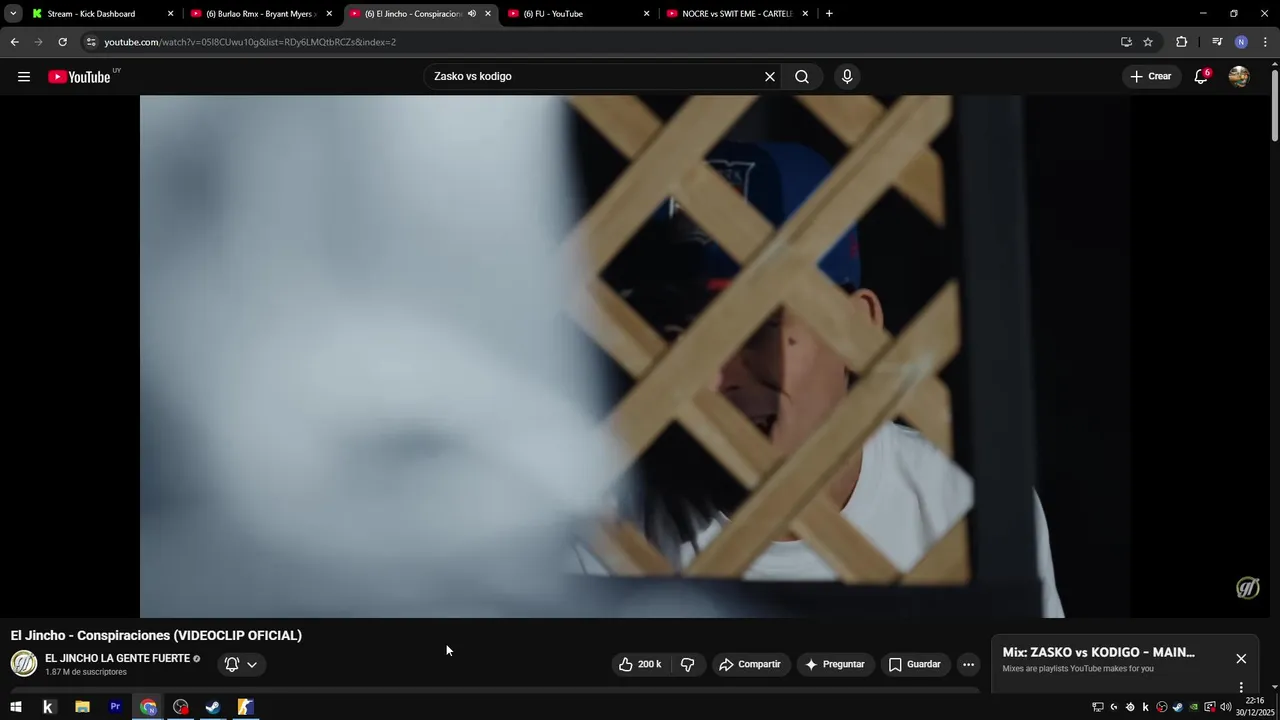The image size is (1280, 720).
Task: Switch to Burlao Rmx - Bryant Myers tab
Action: pos(261,14)
